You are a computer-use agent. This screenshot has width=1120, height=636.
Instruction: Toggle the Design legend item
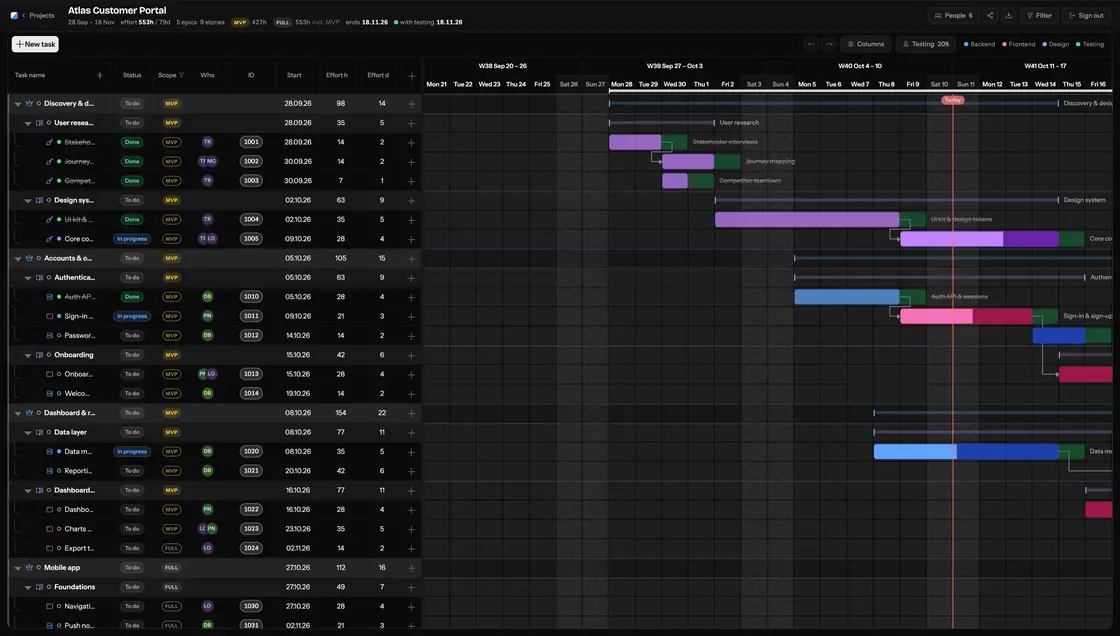[1056, 44]
